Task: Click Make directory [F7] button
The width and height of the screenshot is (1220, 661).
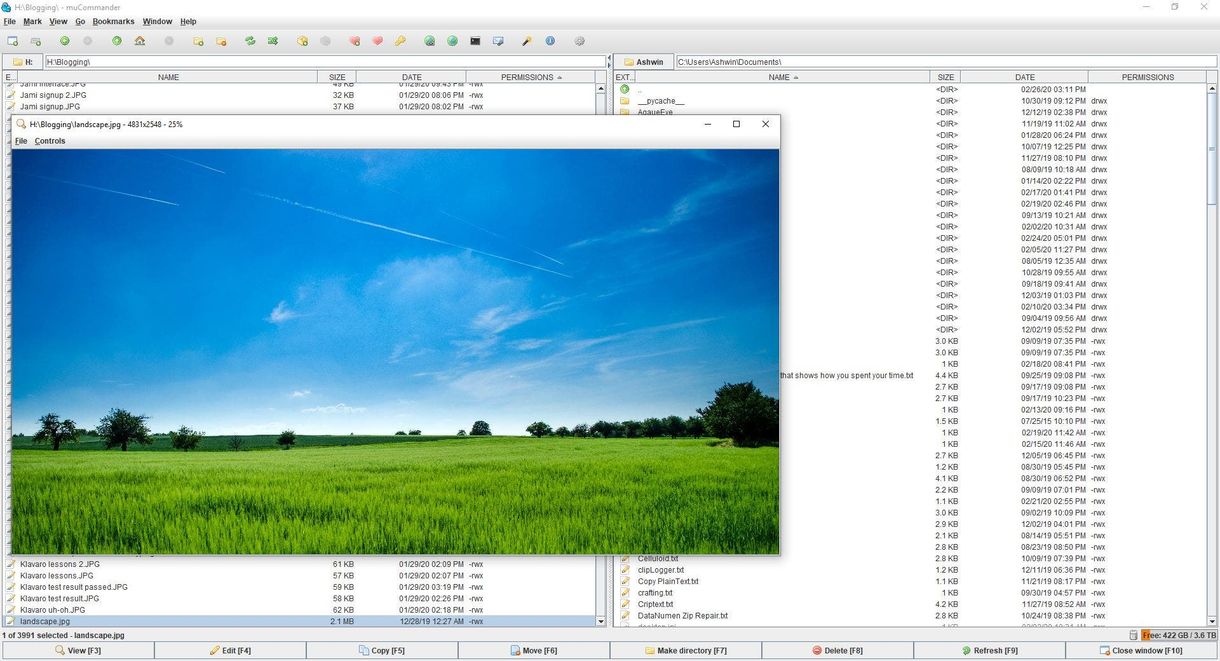Action: click(x=685, y=650)
